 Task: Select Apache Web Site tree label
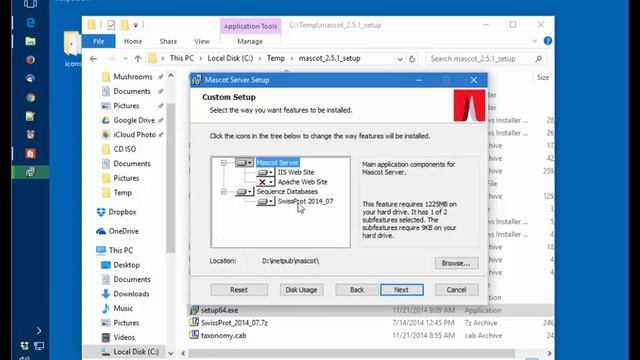[302, 182]
